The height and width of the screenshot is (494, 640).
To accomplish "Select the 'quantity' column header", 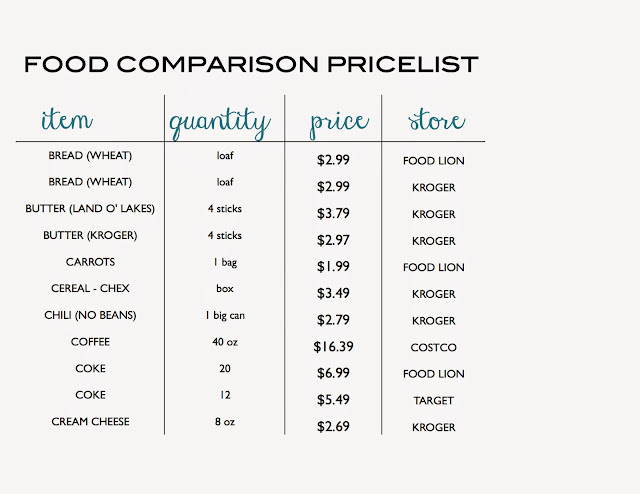I will (219, 122).
